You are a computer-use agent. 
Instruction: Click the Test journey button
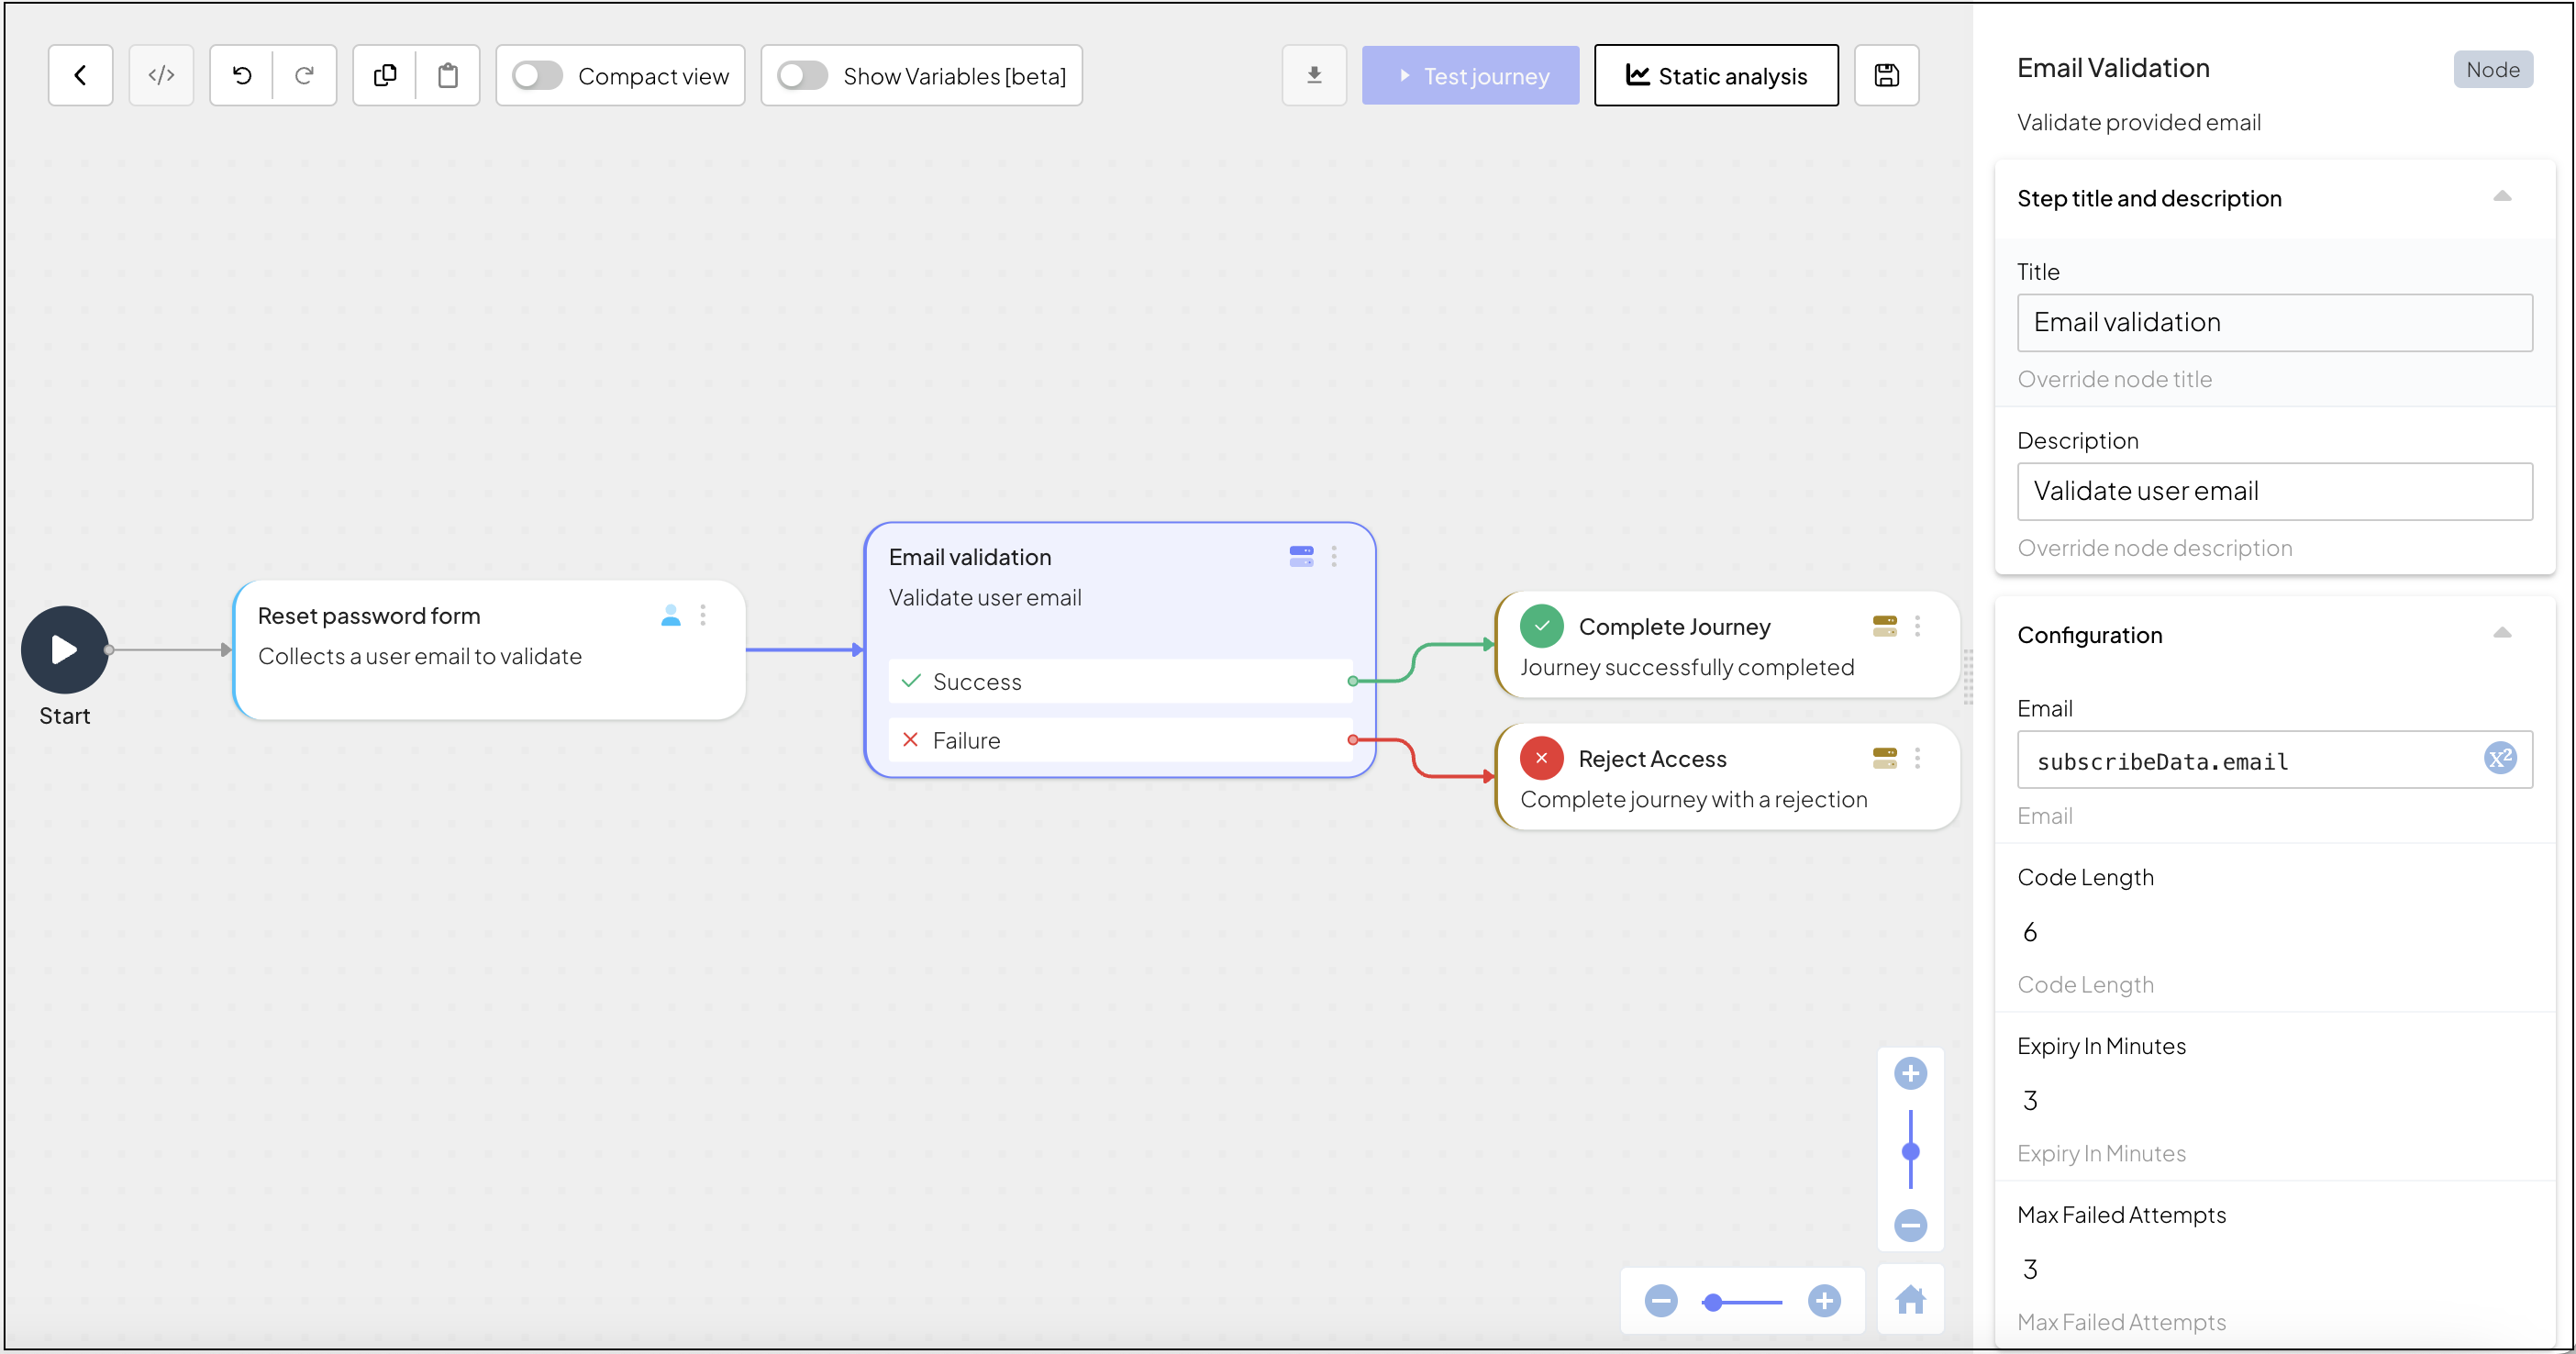[x=1470, y=75]
